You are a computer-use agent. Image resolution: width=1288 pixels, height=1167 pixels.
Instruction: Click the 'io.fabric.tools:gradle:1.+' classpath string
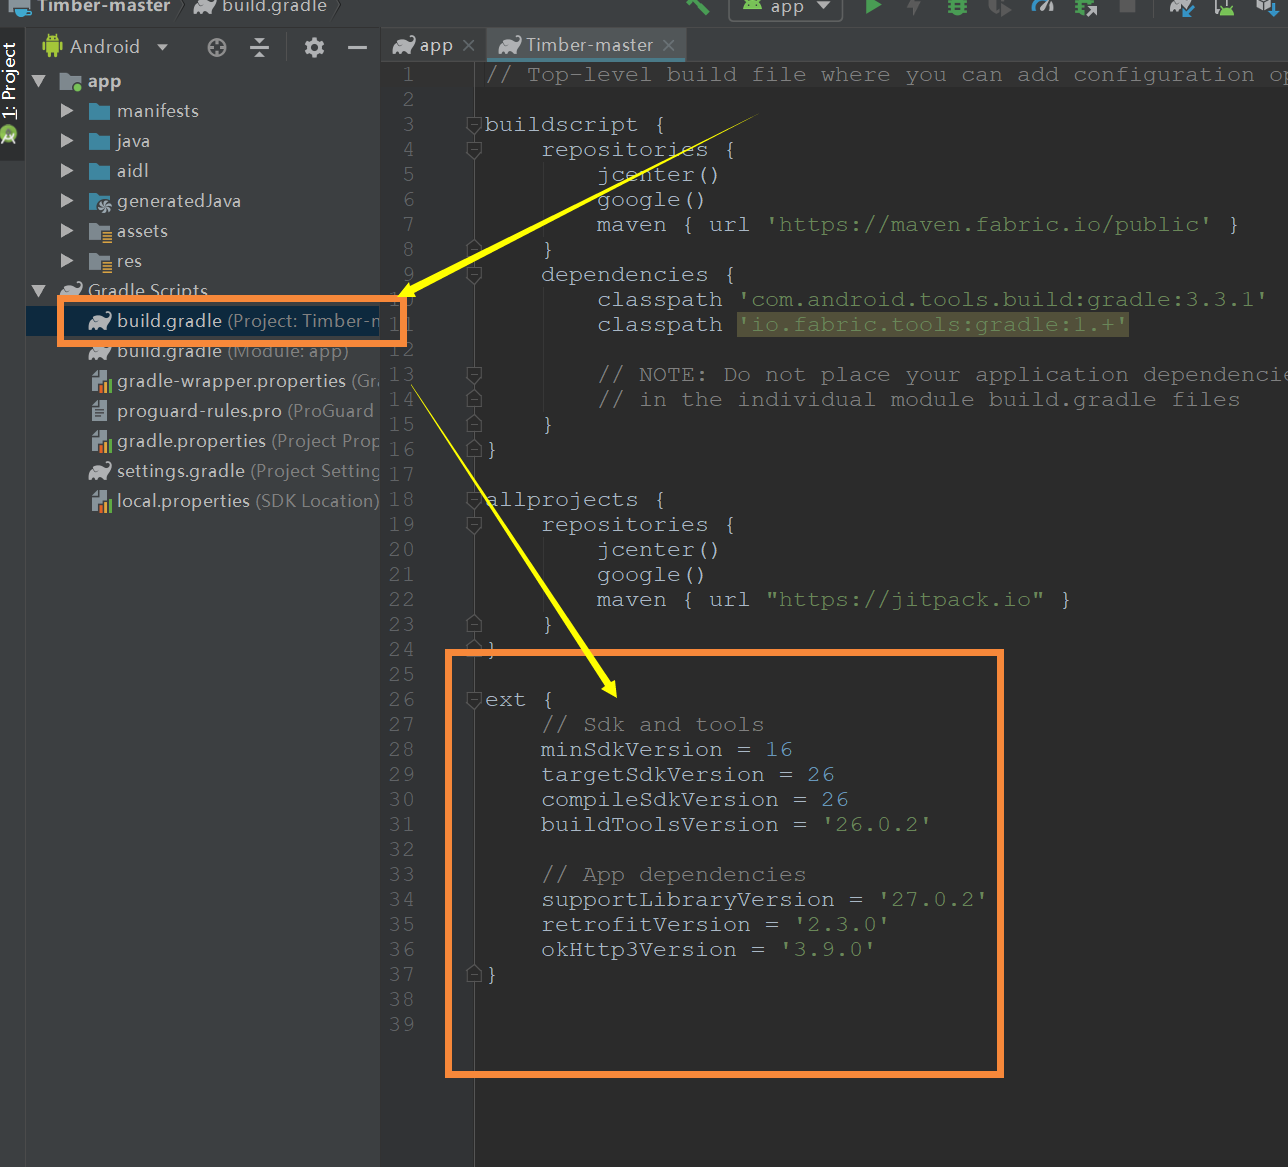[x=933, y=325]
